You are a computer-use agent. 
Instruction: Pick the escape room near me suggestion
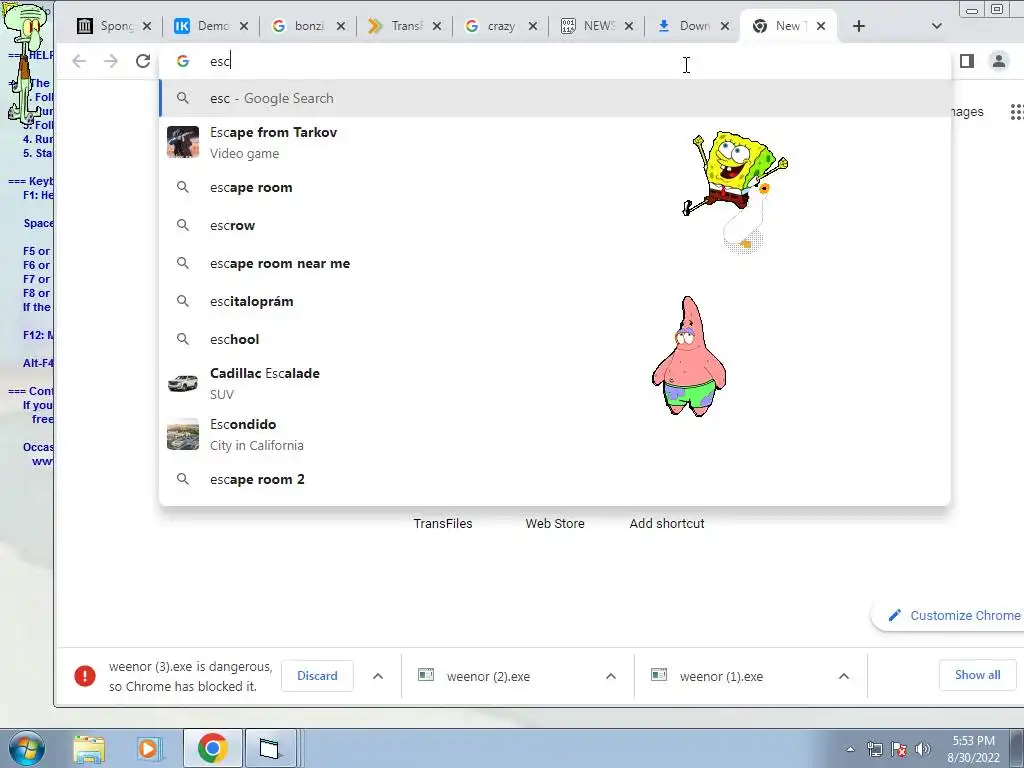(555, 263)
